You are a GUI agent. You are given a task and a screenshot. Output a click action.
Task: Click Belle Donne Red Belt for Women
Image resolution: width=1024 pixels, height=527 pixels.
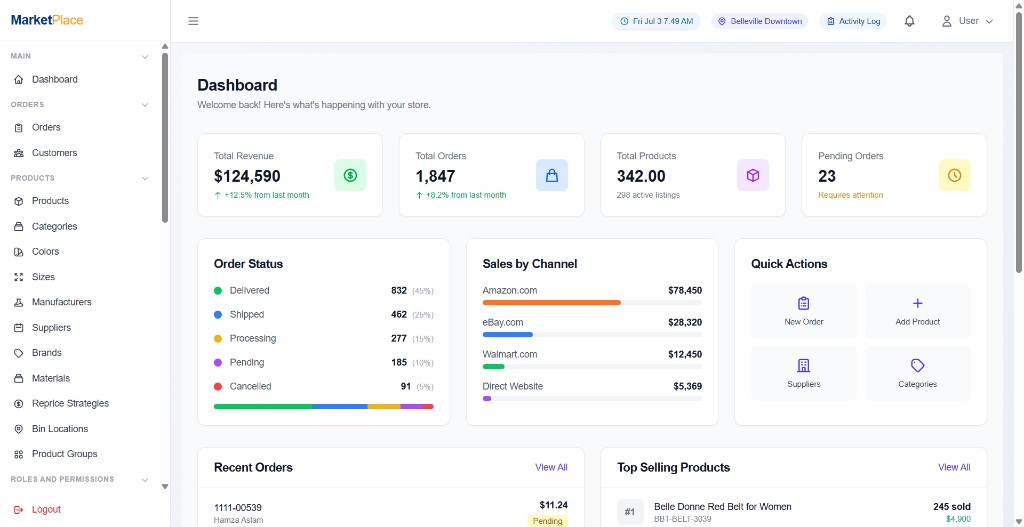coord(723,507)
